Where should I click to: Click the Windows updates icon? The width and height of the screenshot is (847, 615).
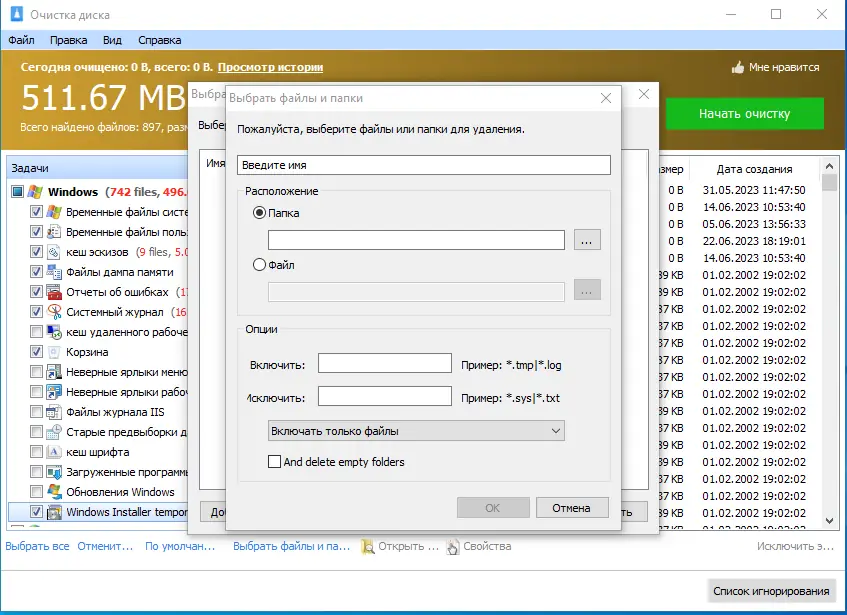click(x=54, y=491)
